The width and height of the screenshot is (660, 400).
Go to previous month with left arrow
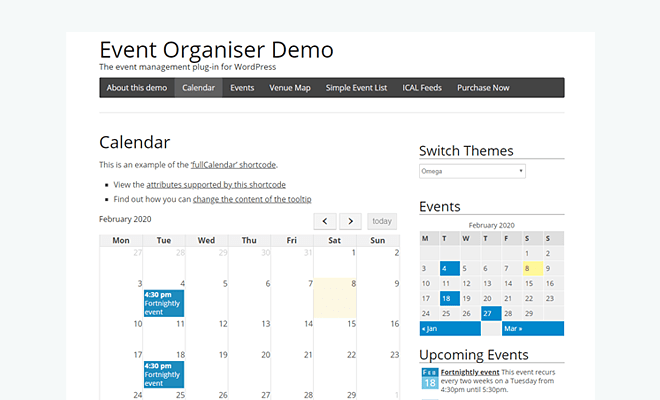[x=325, y=221]
